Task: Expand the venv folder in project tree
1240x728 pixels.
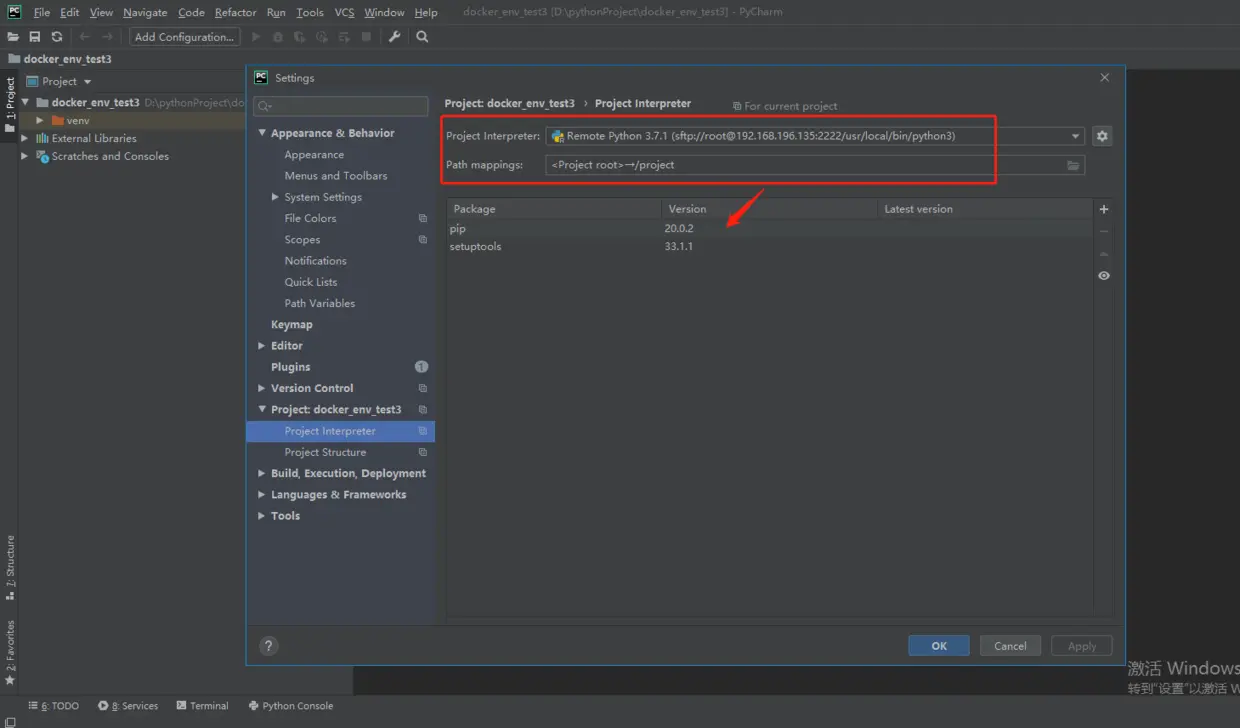Action: [40, 120]
